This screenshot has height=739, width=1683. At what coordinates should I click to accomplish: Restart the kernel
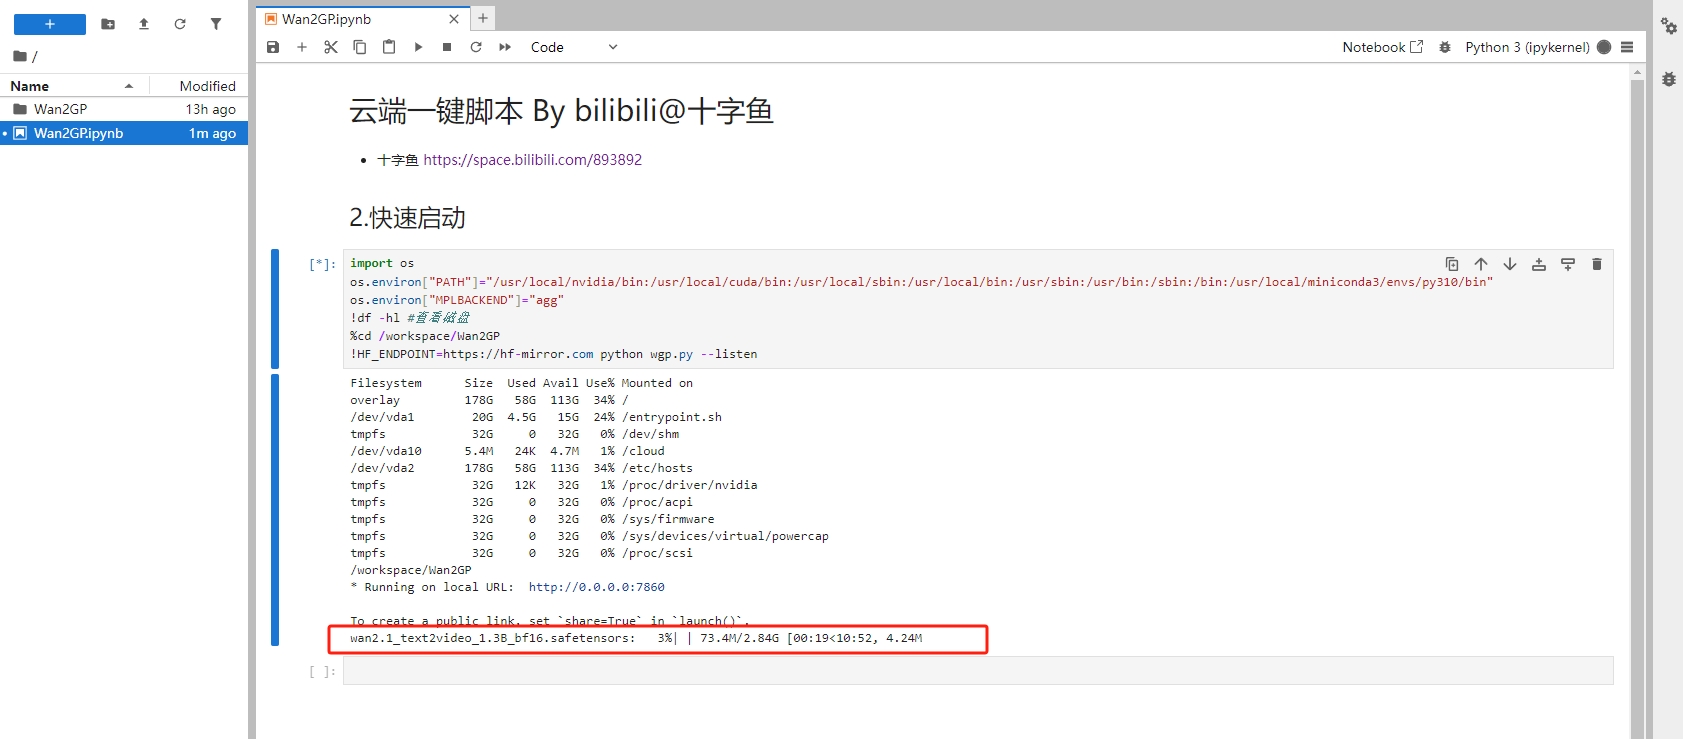476,47
